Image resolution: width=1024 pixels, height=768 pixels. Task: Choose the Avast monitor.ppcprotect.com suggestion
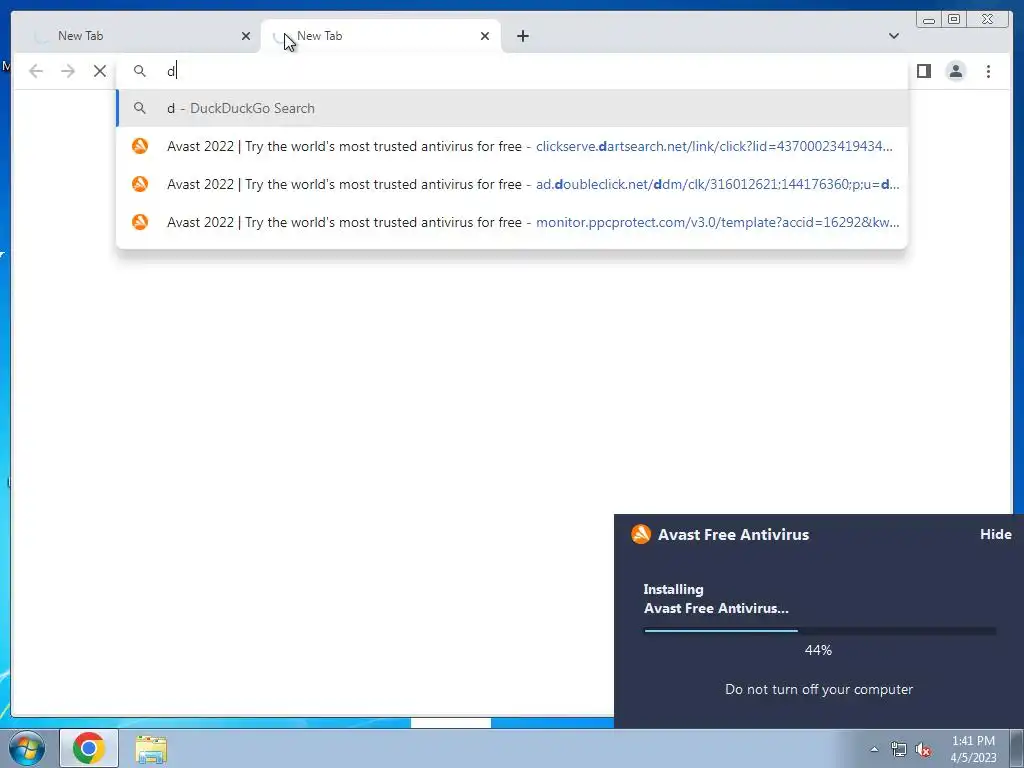tap(512, 222)
